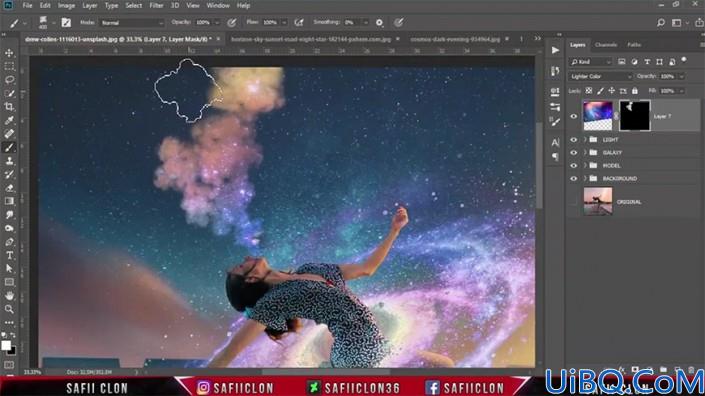The image size is (705, 396).
Task: Open brush smoothing options gear
Action: click(x=379, y=22)
